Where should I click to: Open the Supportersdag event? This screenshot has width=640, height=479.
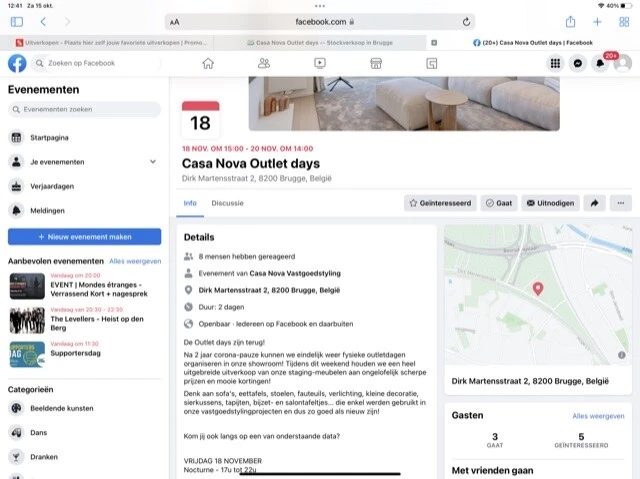pyautogui.click(x=84, y=354)
